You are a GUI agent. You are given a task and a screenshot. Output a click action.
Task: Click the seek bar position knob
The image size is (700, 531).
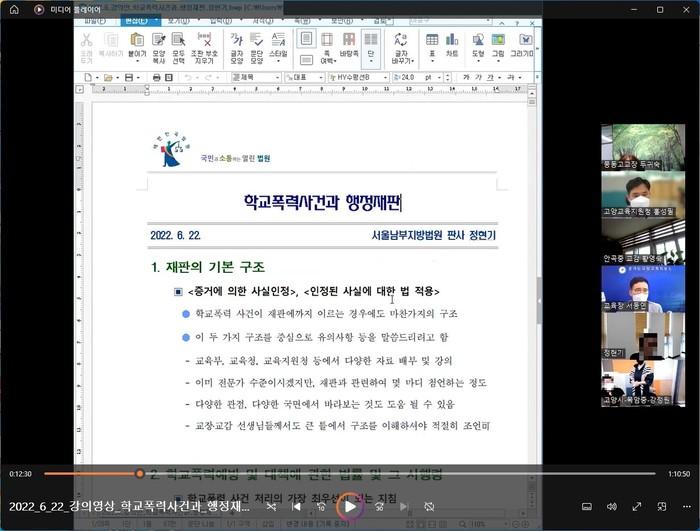point(140,473)
